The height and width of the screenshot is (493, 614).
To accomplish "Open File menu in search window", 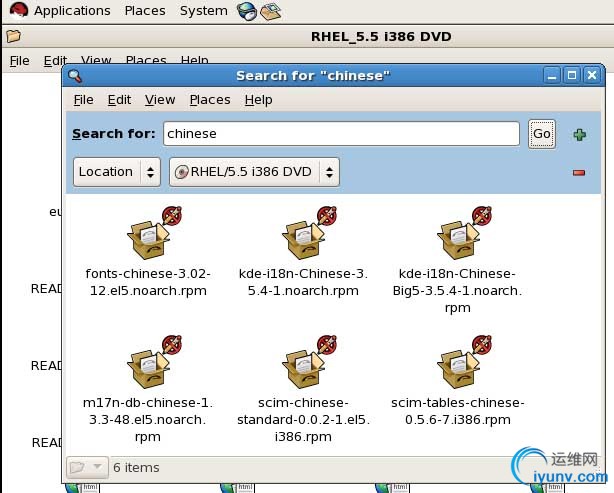I will [83, 100].
